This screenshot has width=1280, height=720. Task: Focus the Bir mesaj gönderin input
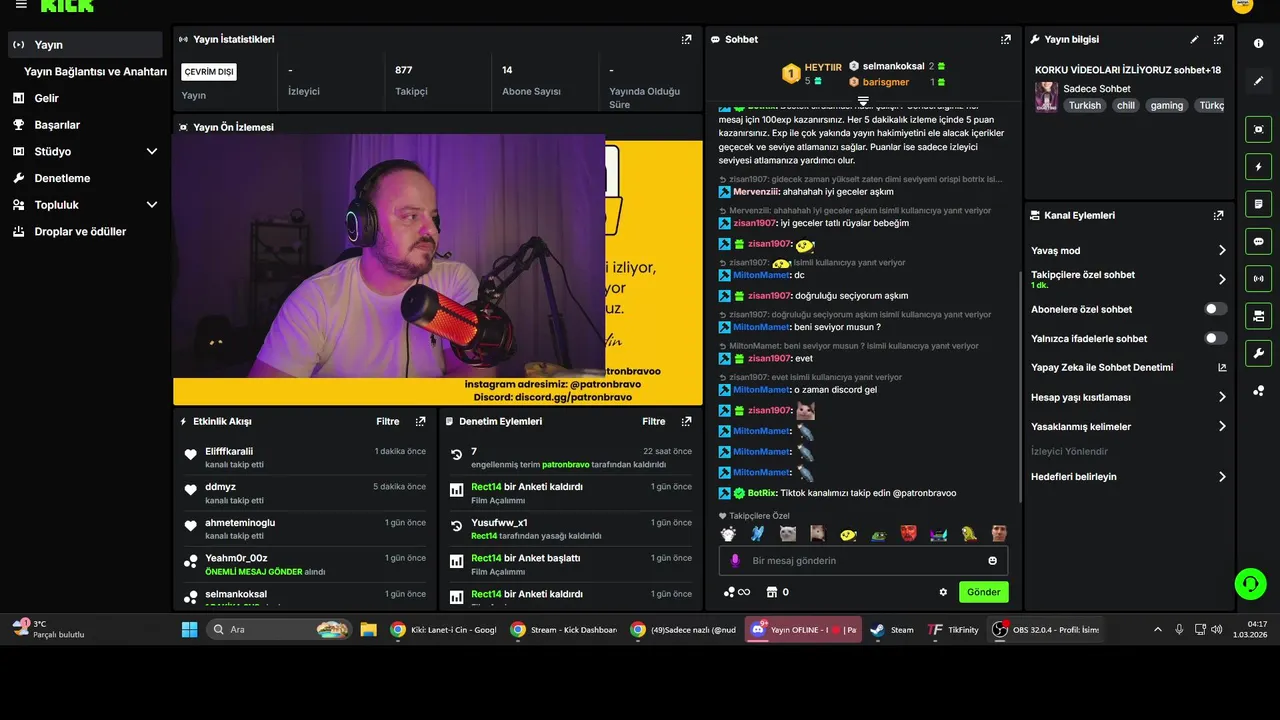tap(863, 561)
